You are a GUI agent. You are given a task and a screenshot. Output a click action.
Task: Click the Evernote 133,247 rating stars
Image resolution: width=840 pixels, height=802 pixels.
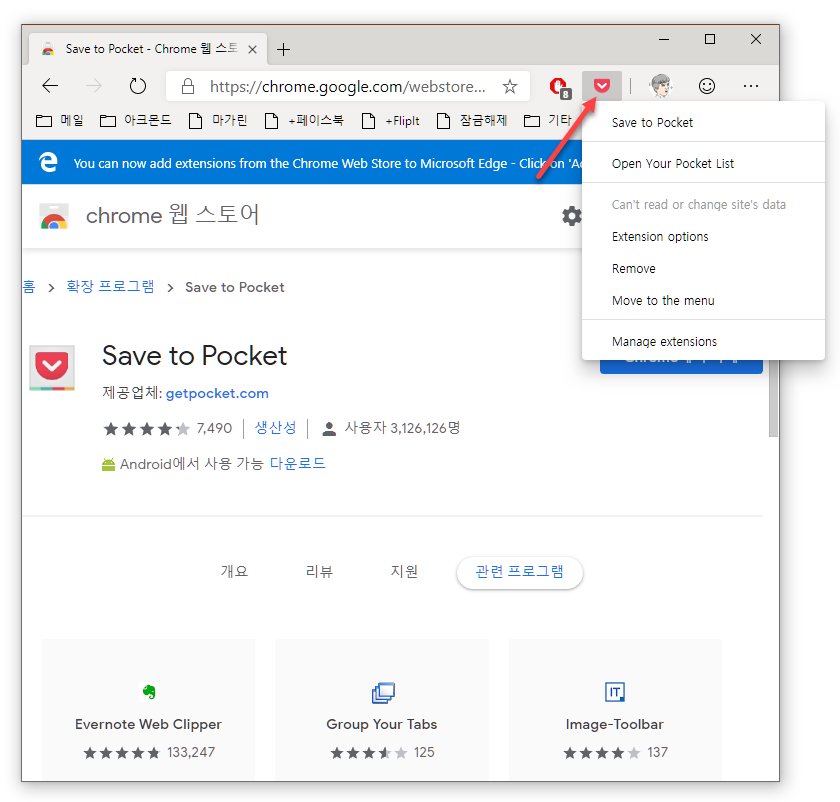[x=122, y=753]
